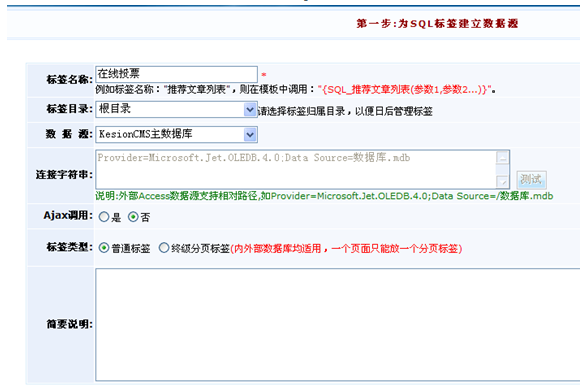584x392 pixels.
Task: Click the 标签目录 field label
Action: tap(69, 109)
